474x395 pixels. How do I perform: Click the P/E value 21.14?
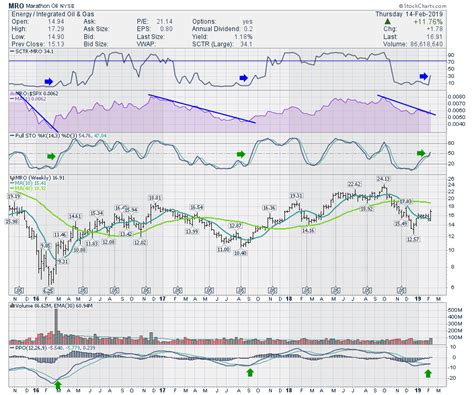click(x=165, y=22)
